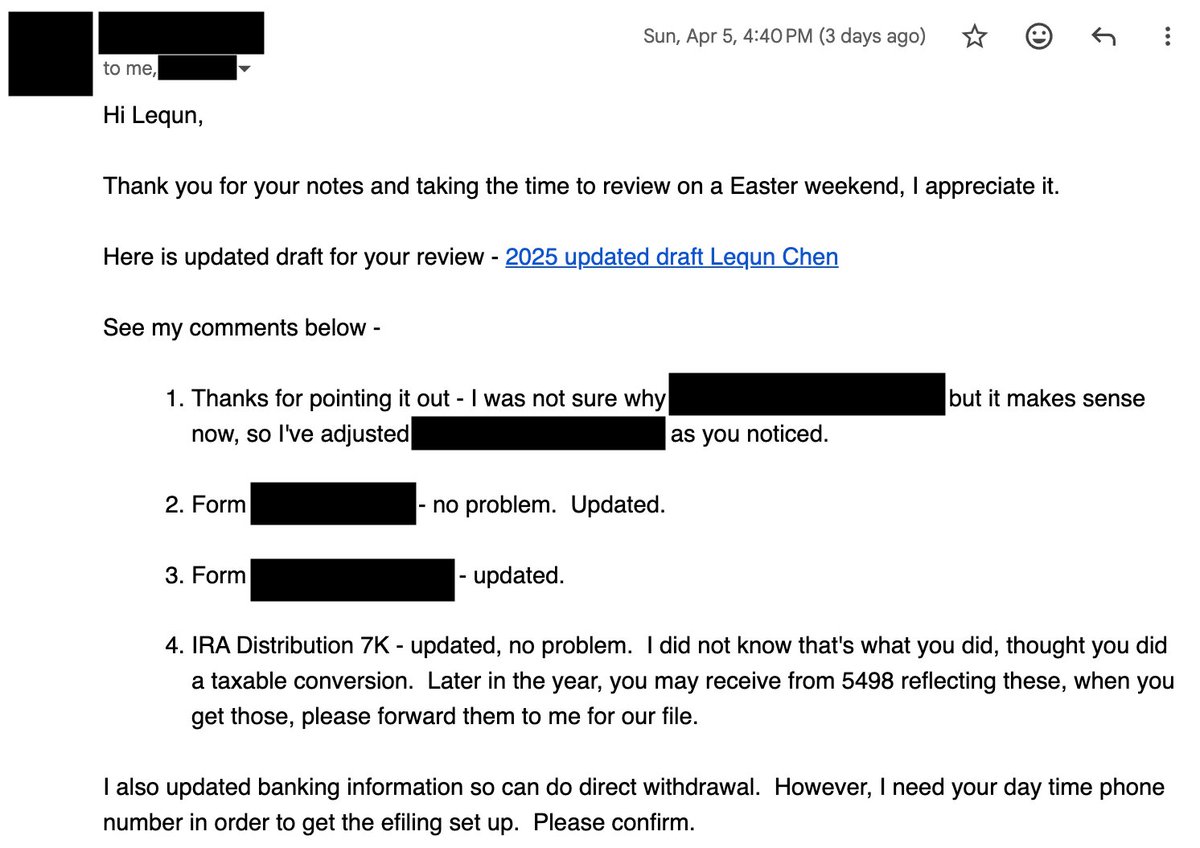
Task: Click the redacted second recipient name
Action: click(196, 69)
